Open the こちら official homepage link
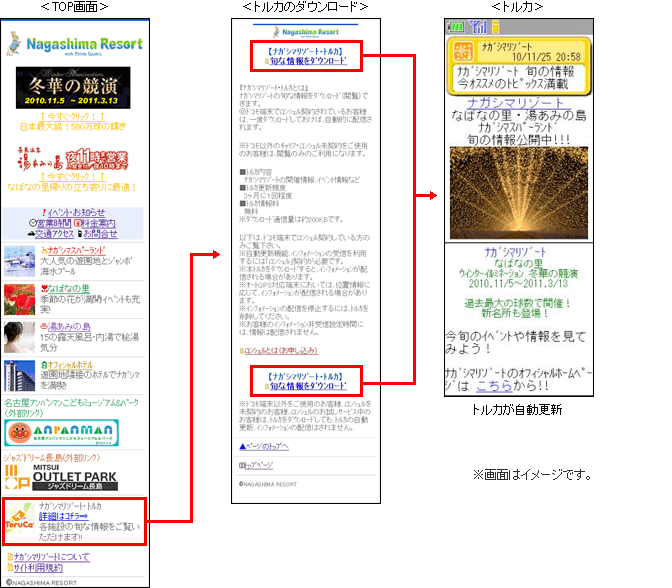Viewport: 672px width, 588px height. click(494, 386)
